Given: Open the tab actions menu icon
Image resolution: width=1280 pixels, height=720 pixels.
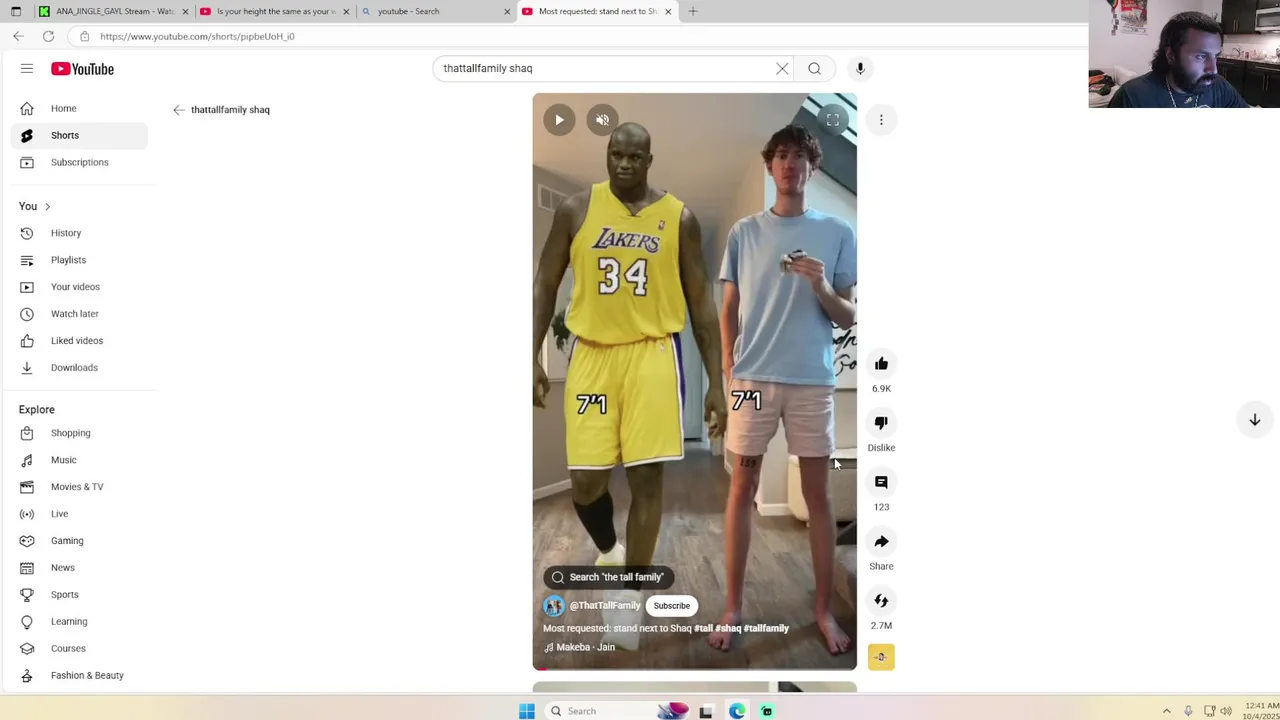Looking at the screenshot, I should point(15,11).
